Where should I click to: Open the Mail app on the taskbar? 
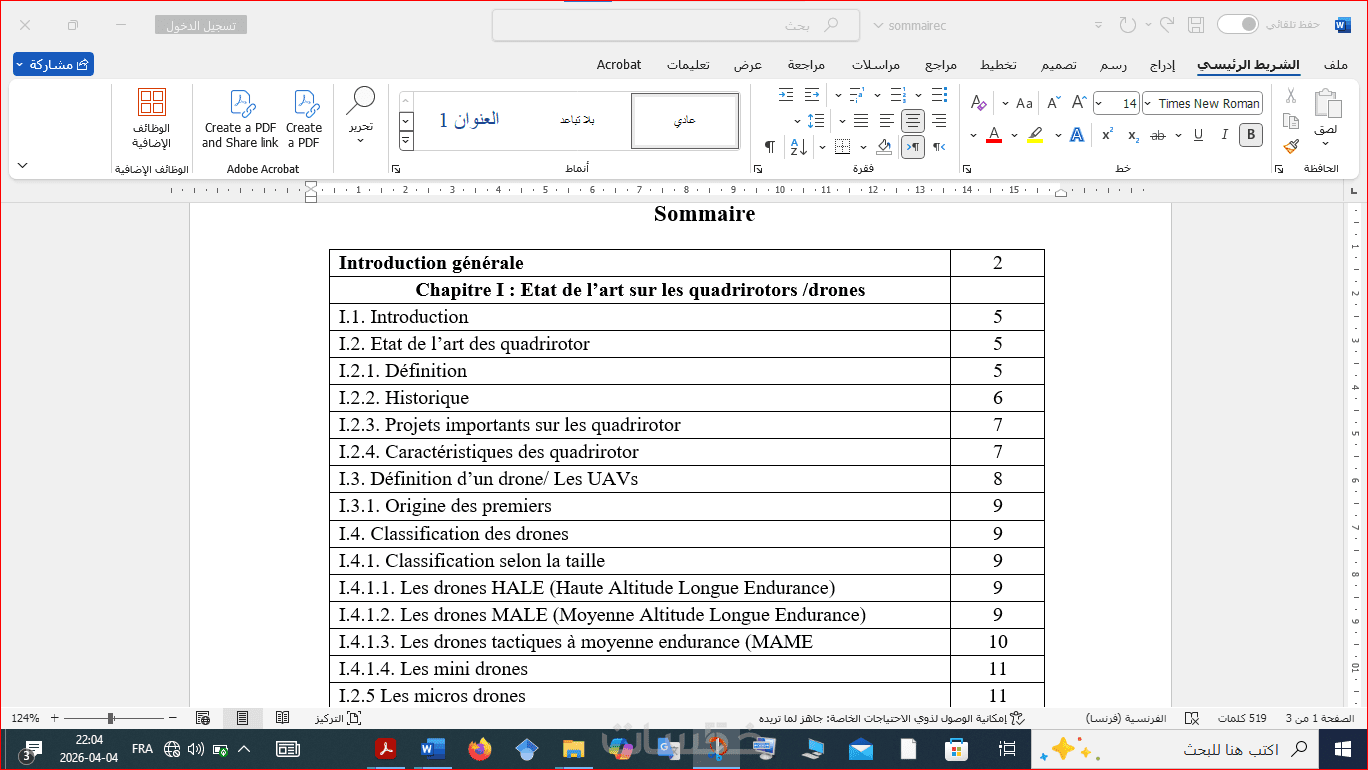tap(860, 748)
